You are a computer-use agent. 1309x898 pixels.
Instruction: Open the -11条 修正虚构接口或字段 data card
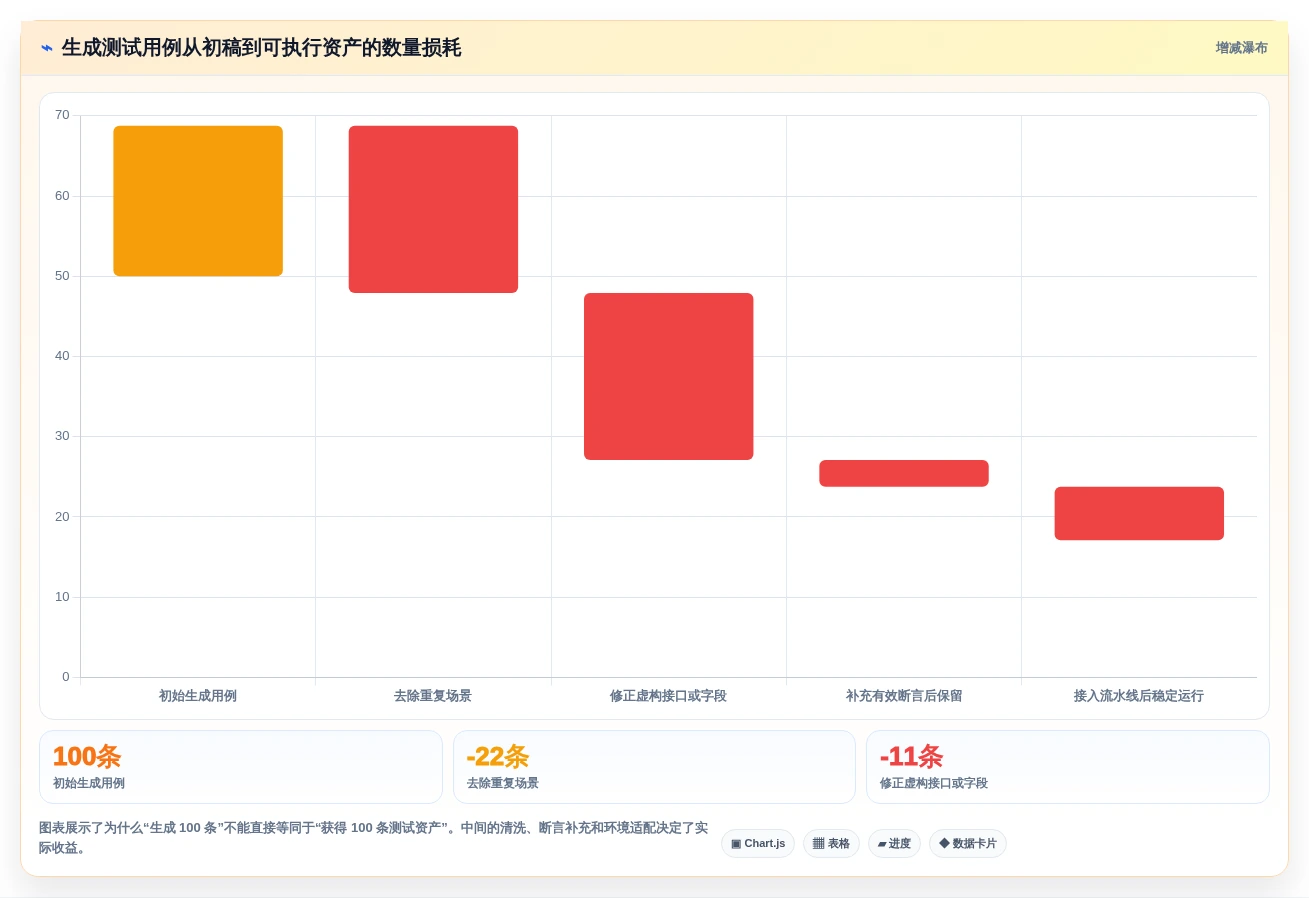click(x=1068, y=767)
